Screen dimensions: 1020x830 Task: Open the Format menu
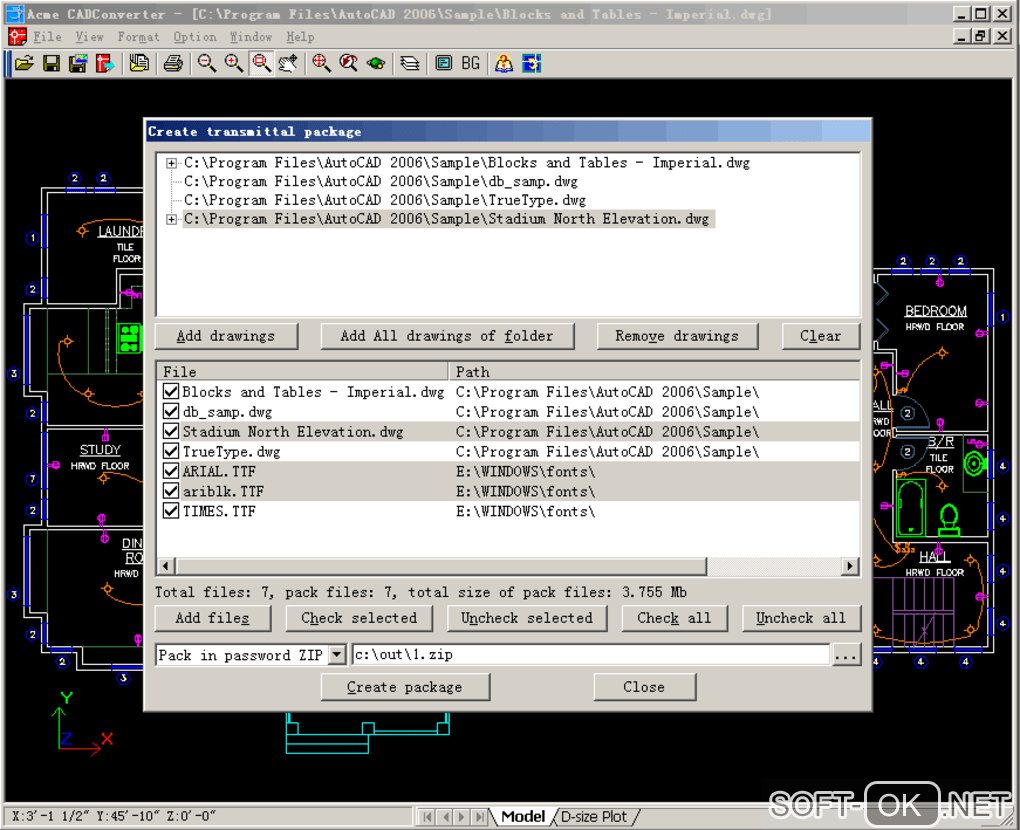(138, 37)
